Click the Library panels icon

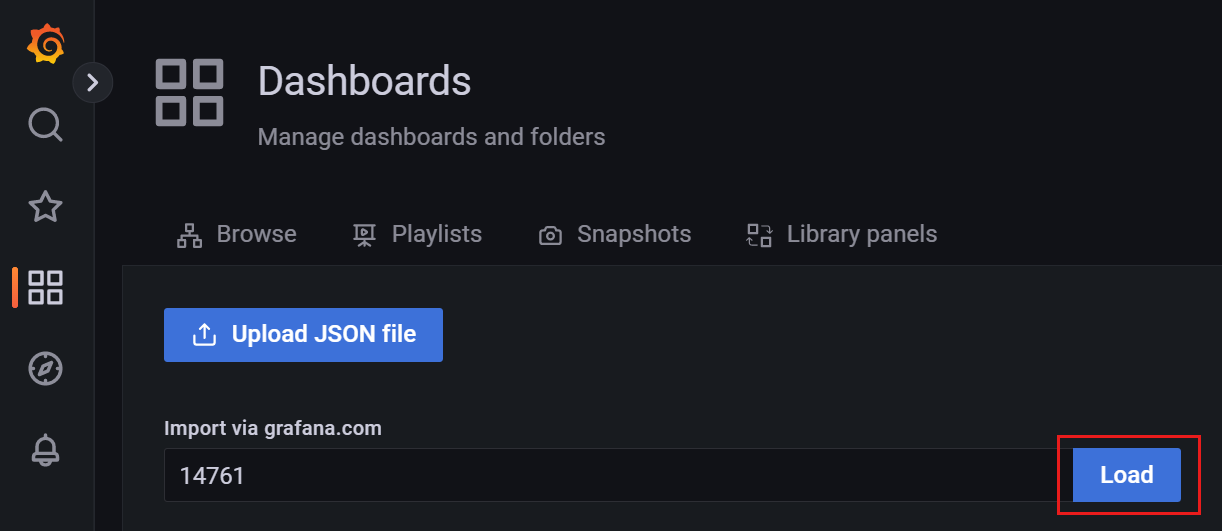[760, 235]
